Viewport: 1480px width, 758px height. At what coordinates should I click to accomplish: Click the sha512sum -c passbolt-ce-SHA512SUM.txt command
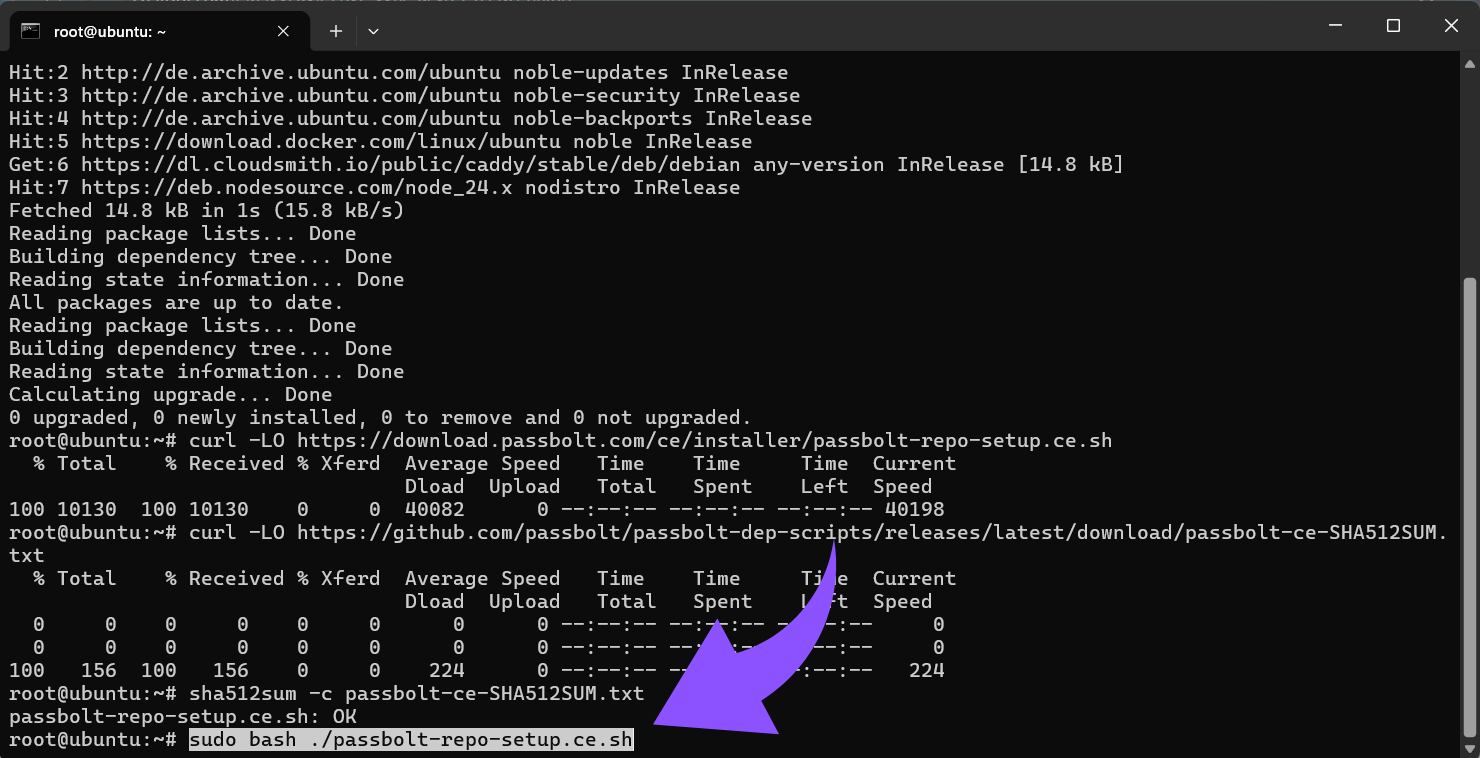tap(417, 693)
